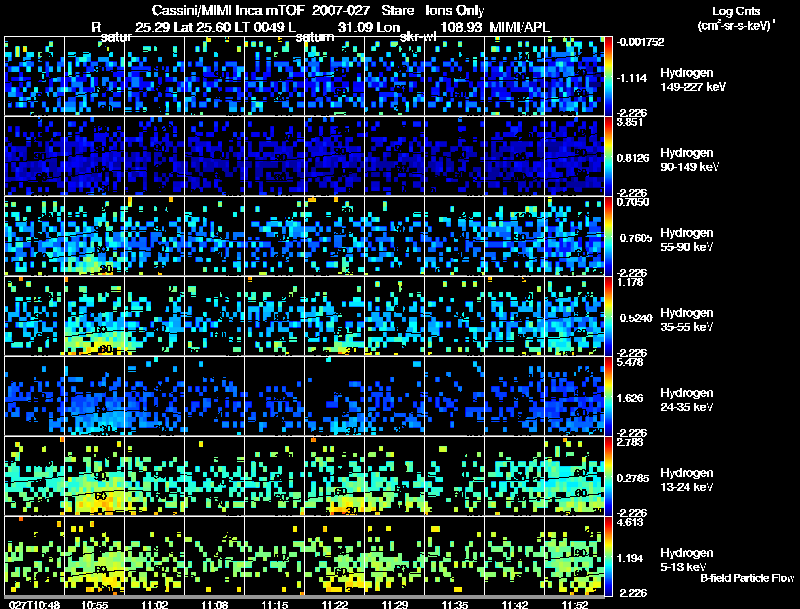This screenshot has height=609, width=800.
Task: Click the 4.613 scale value
Action: [630, 522]
